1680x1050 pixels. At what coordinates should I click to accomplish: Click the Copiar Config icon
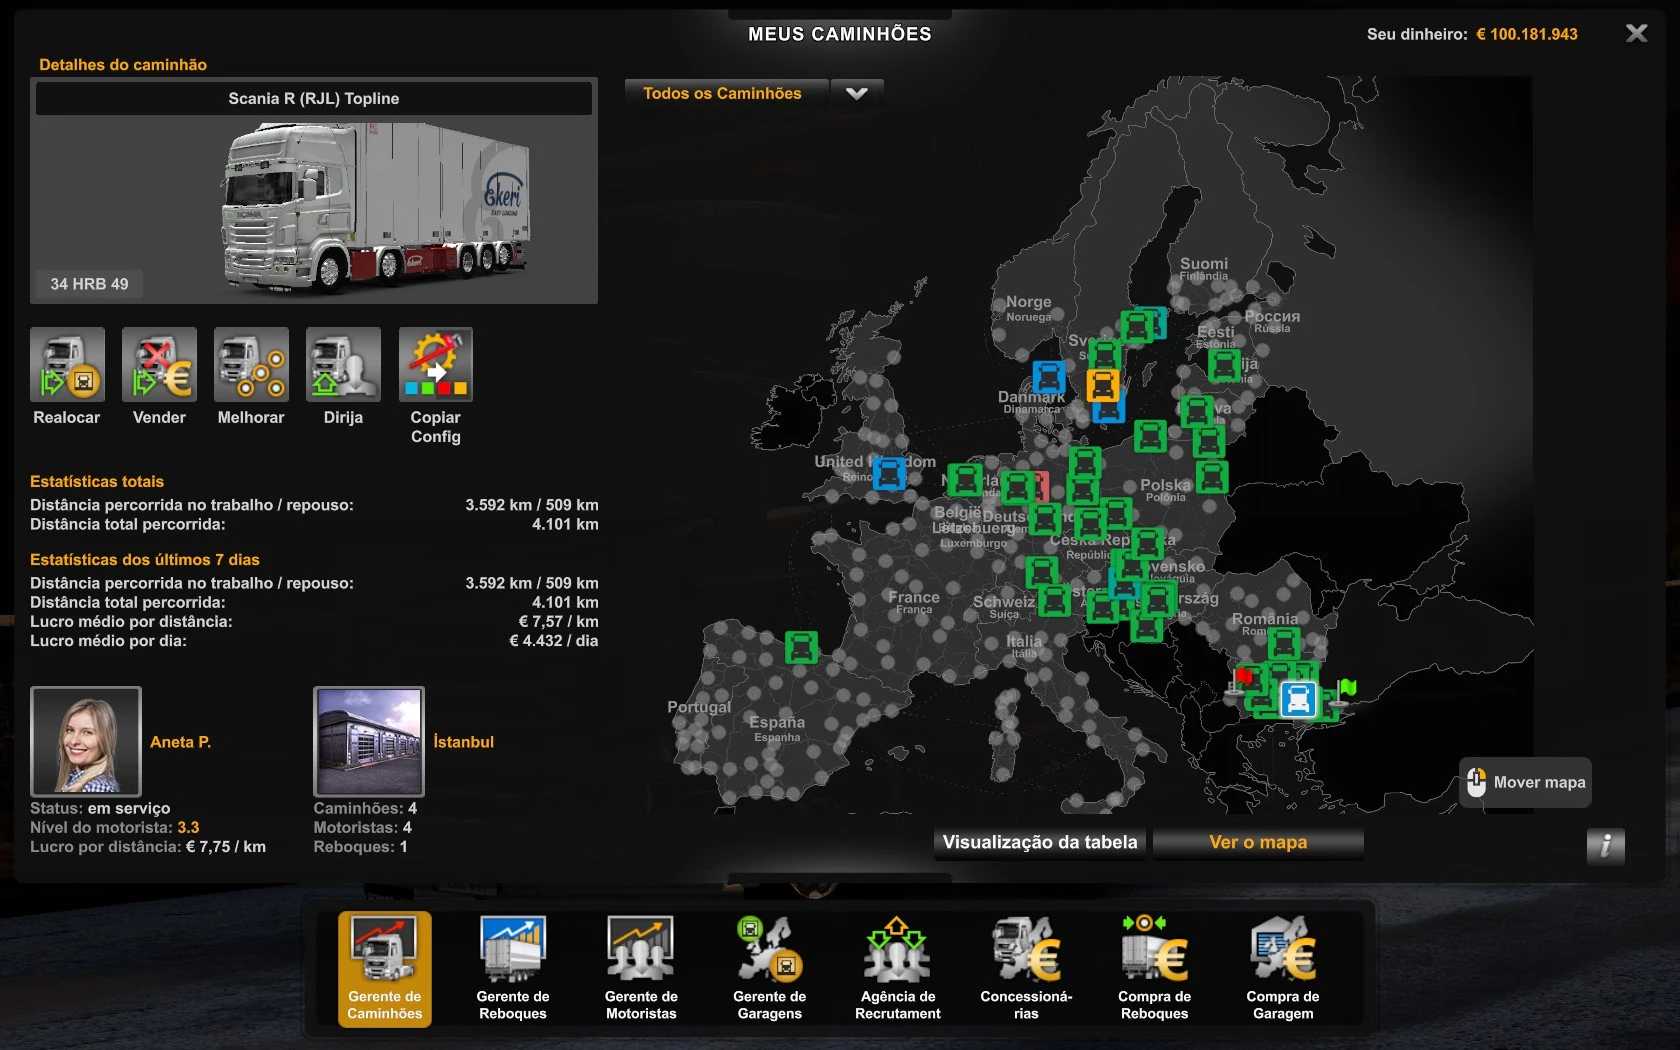pos(435,365)
